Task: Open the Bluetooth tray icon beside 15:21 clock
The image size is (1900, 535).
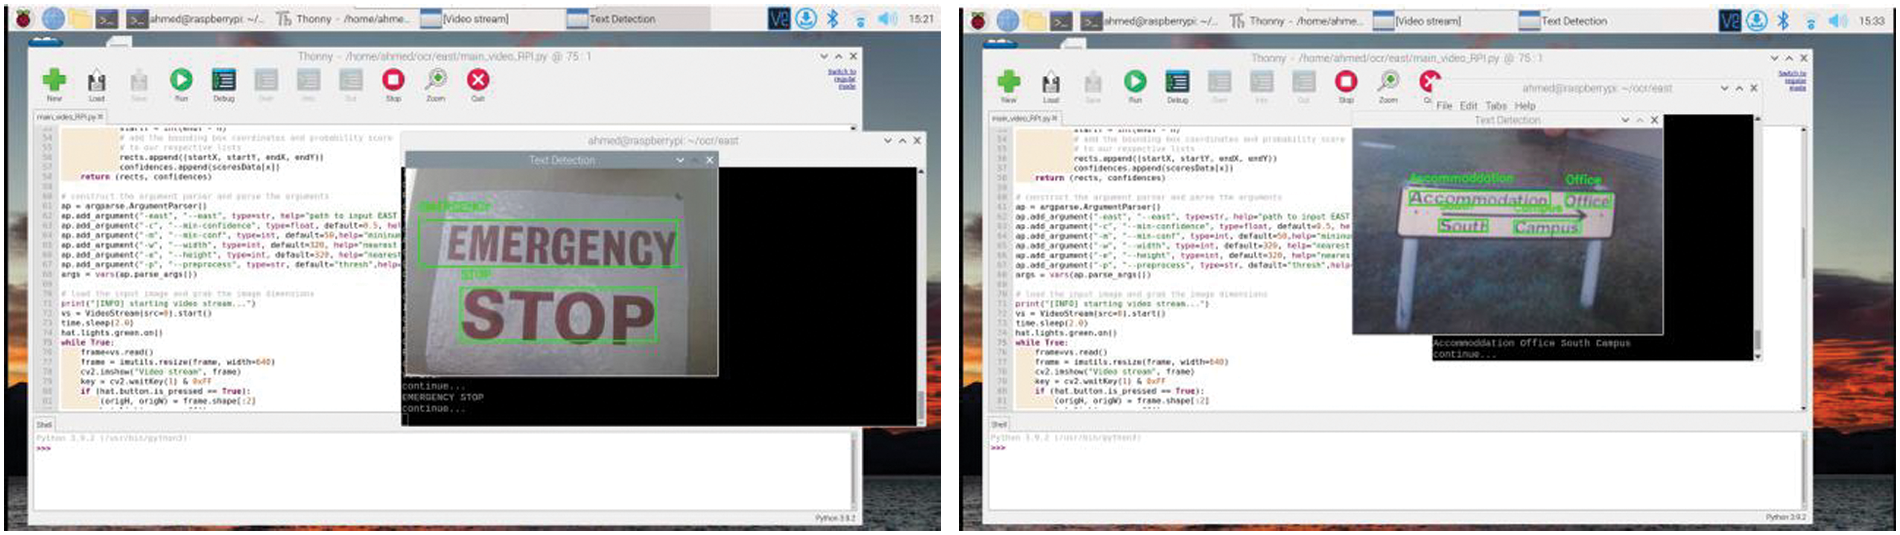Action: pos(832,18)
